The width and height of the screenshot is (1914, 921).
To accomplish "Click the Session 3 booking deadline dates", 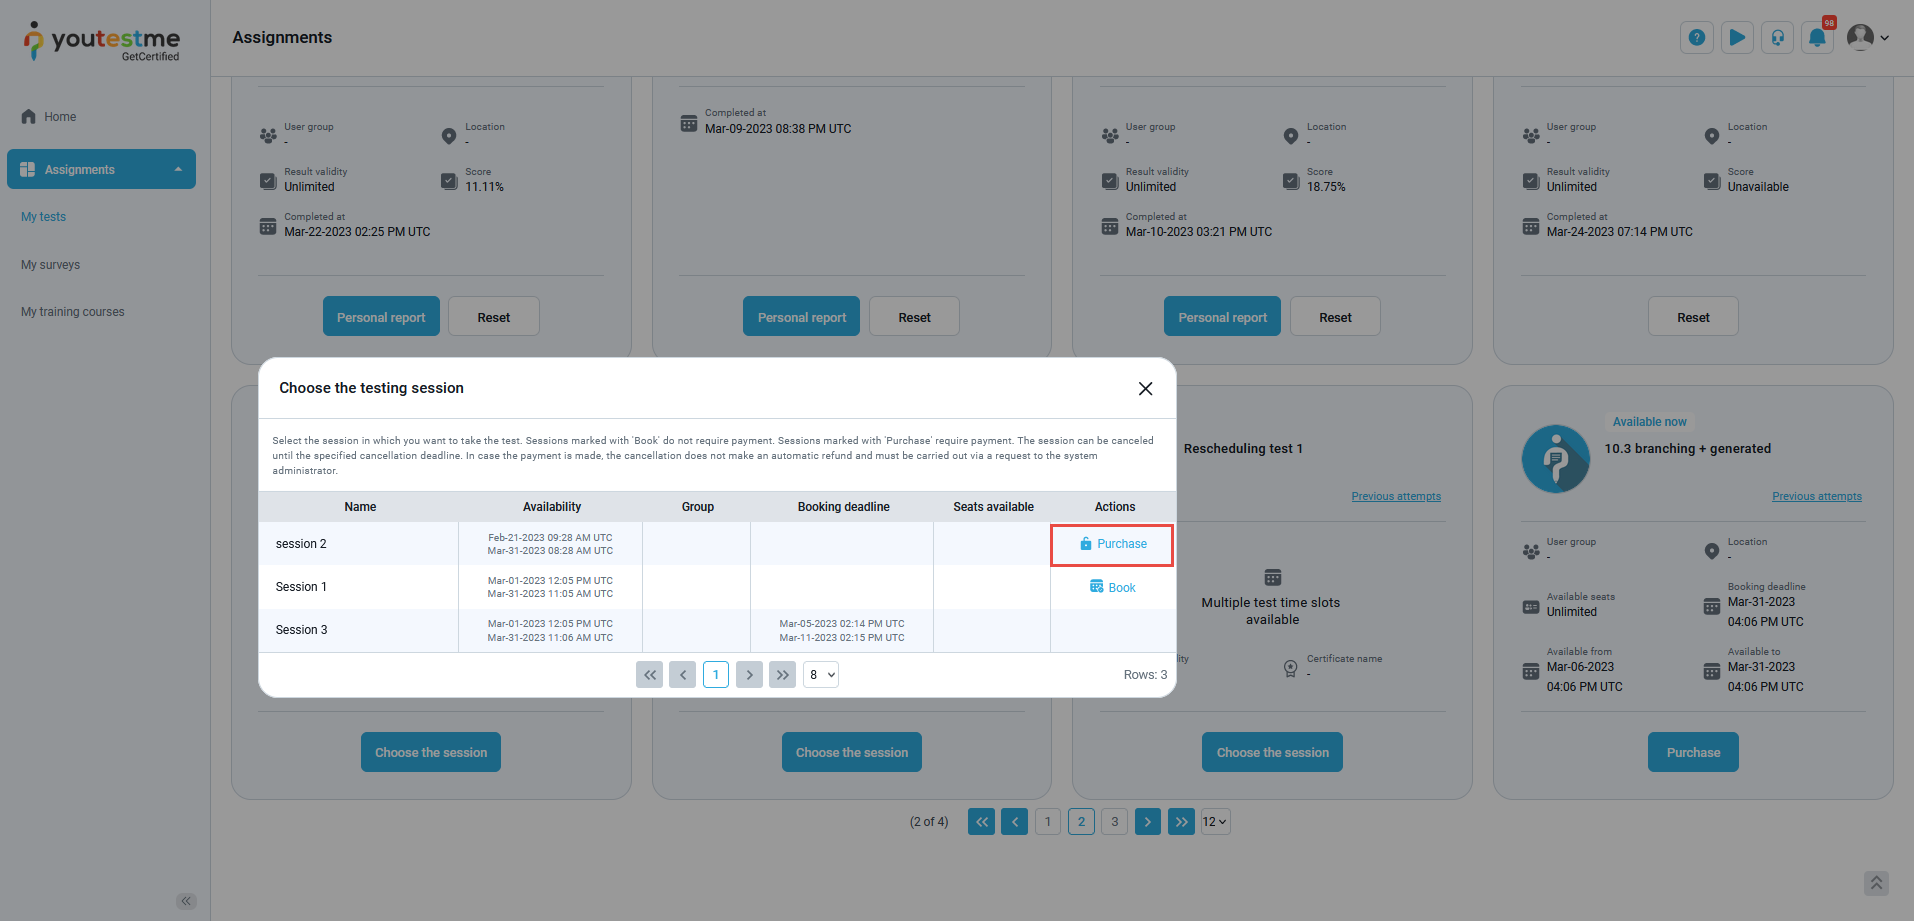I will 842,631.
